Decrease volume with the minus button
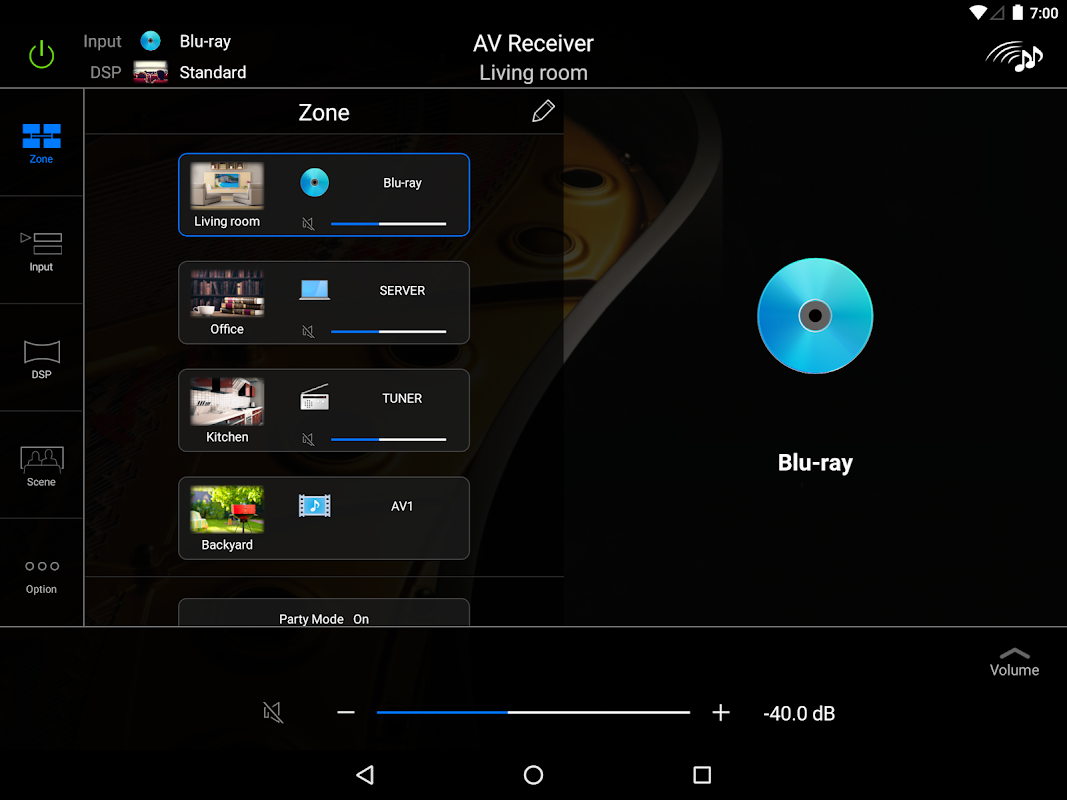The width and height of the screenshot is (1067, 800). coord(346,712)
